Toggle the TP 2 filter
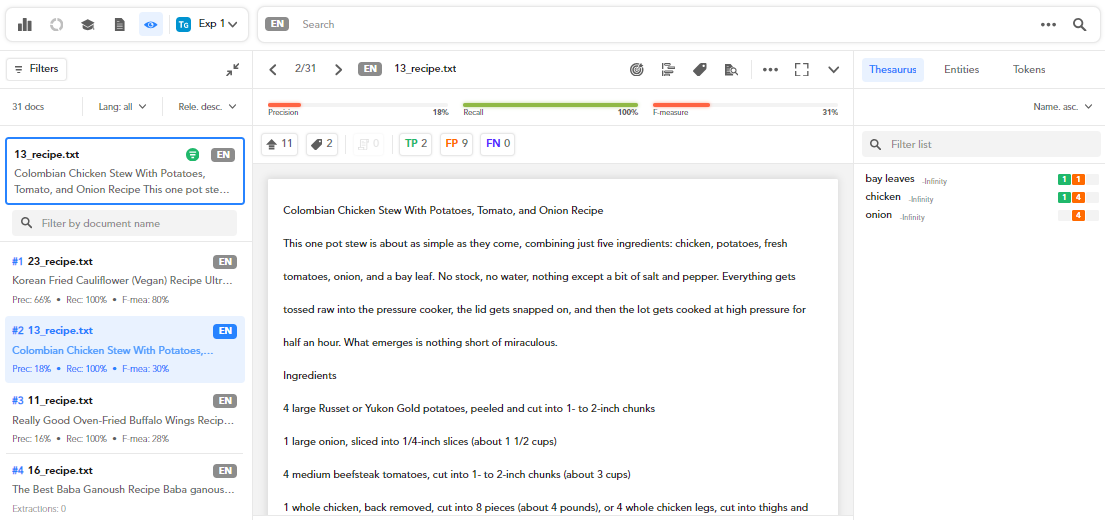 click(x=414, y=144)
